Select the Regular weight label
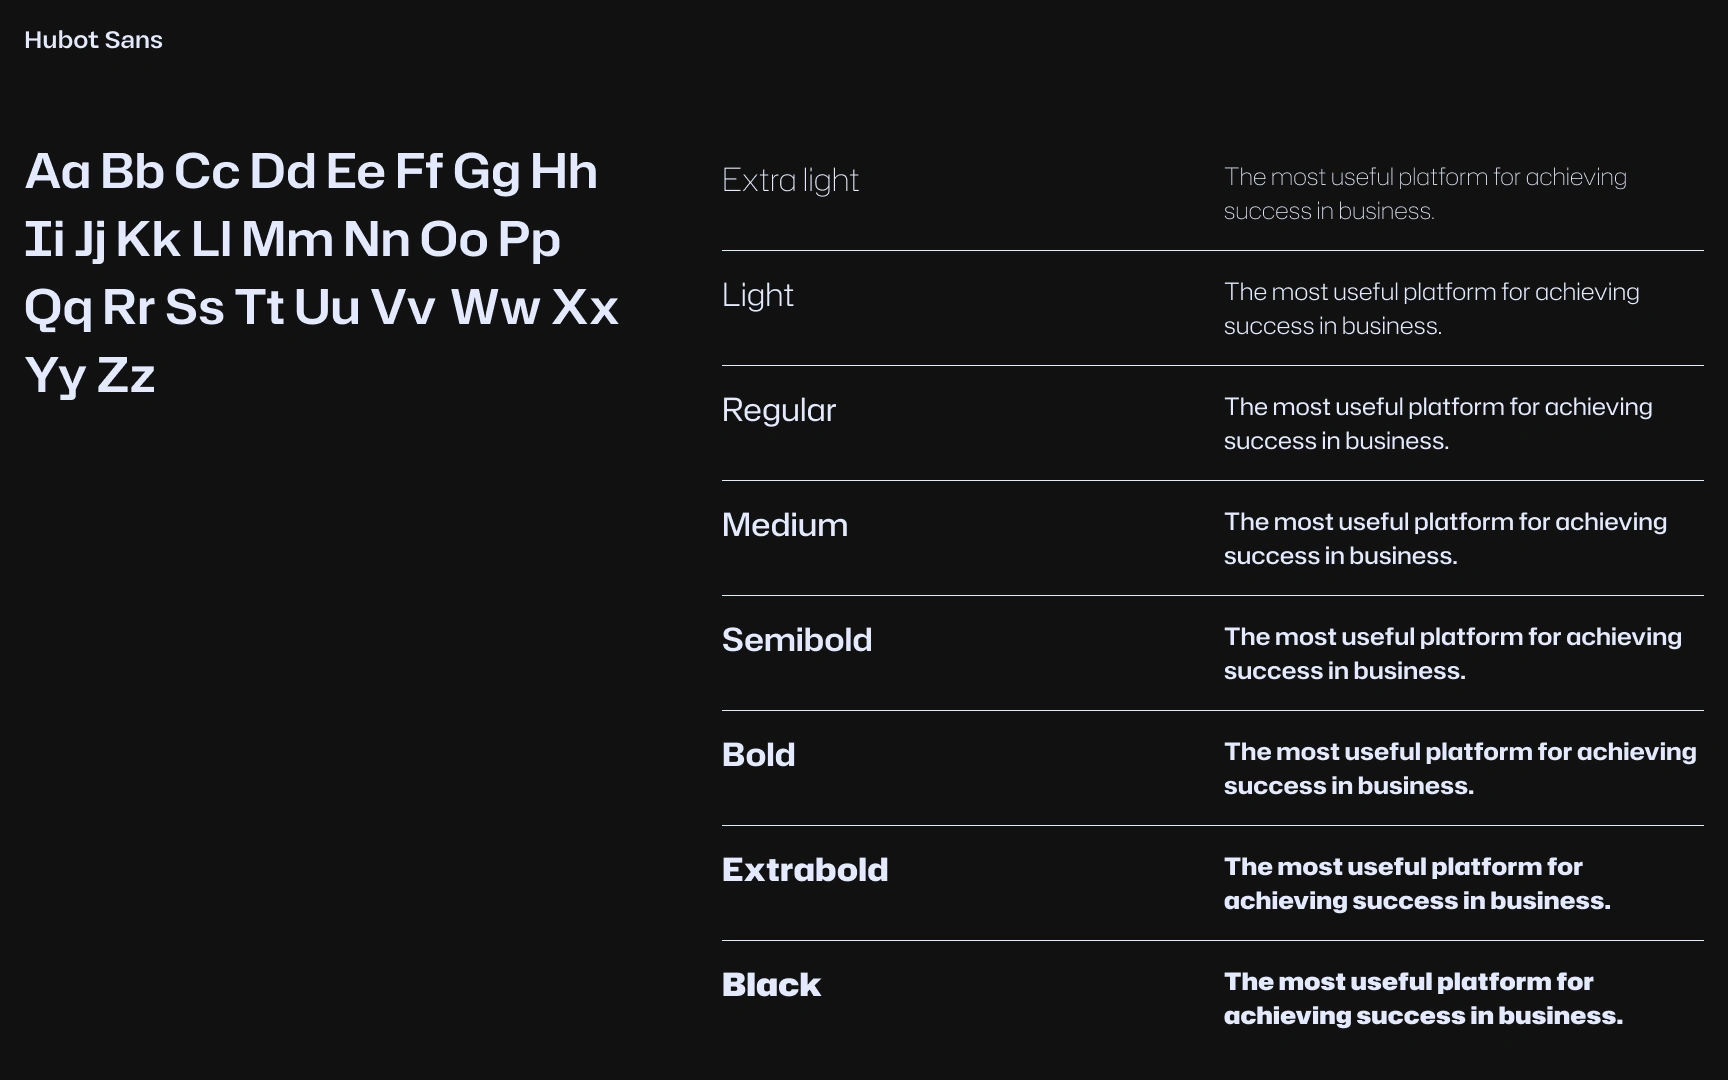1728x1080 pixels. pos(778,410)
